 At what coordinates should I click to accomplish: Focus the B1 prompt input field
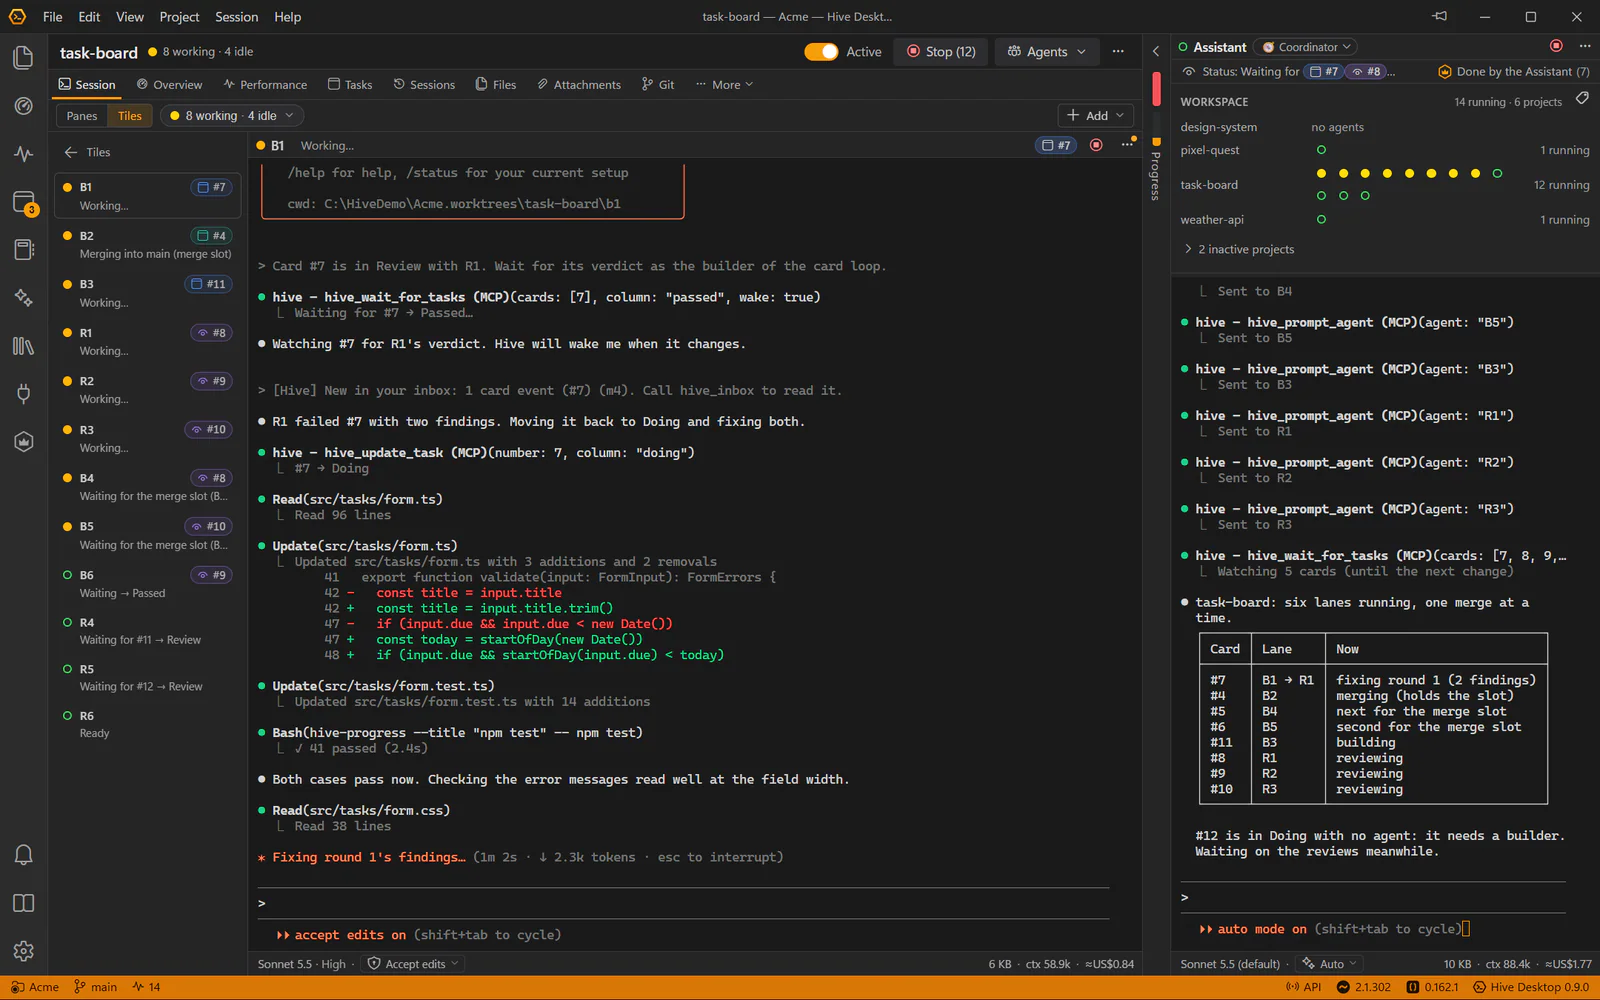[684, 903]
